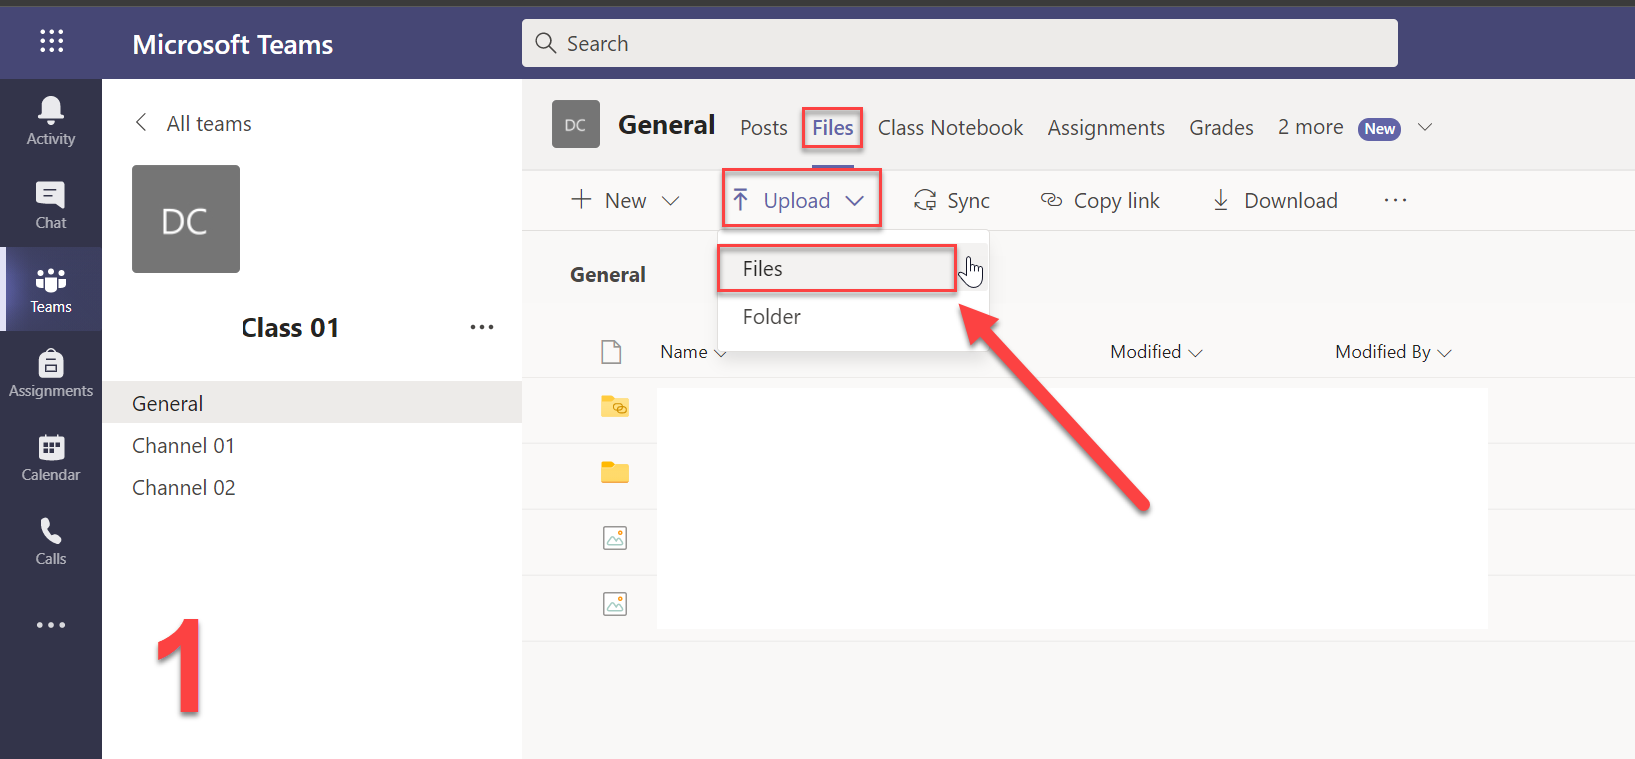The image size is (1635, 759).
Task: Click the Class 01 team name
Action: coord(290,327)
